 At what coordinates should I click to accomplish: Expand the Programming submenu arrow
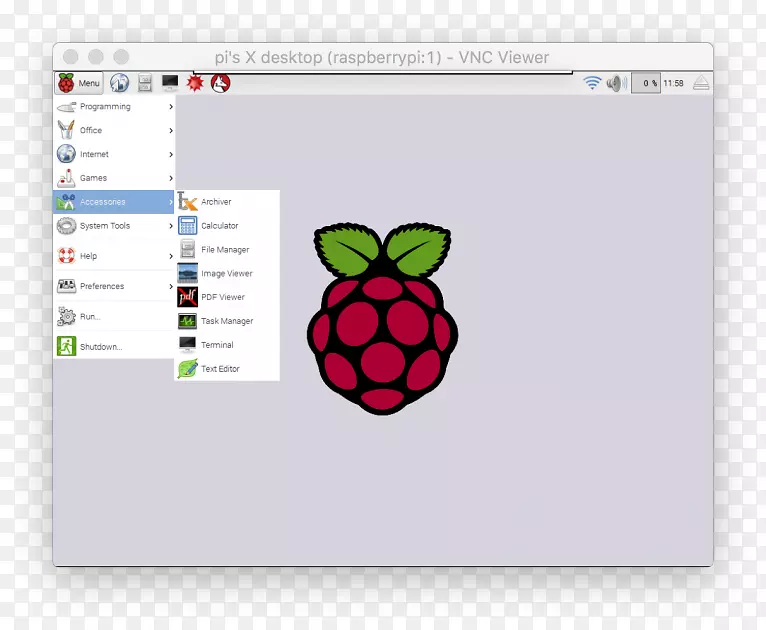171,106
